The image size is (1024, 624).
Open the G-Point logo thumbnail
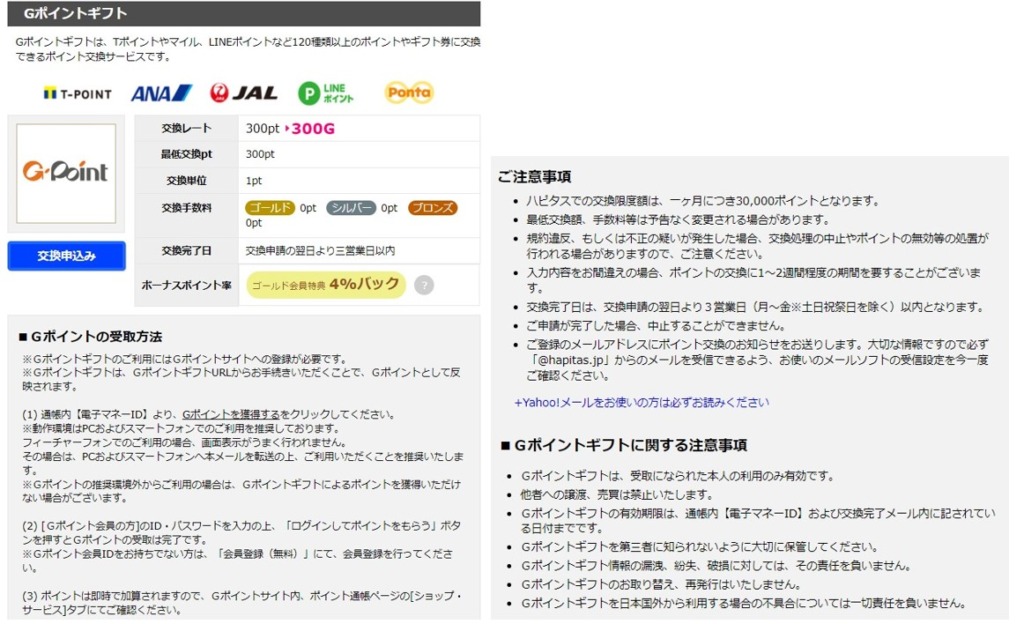(x=66, y=174)
